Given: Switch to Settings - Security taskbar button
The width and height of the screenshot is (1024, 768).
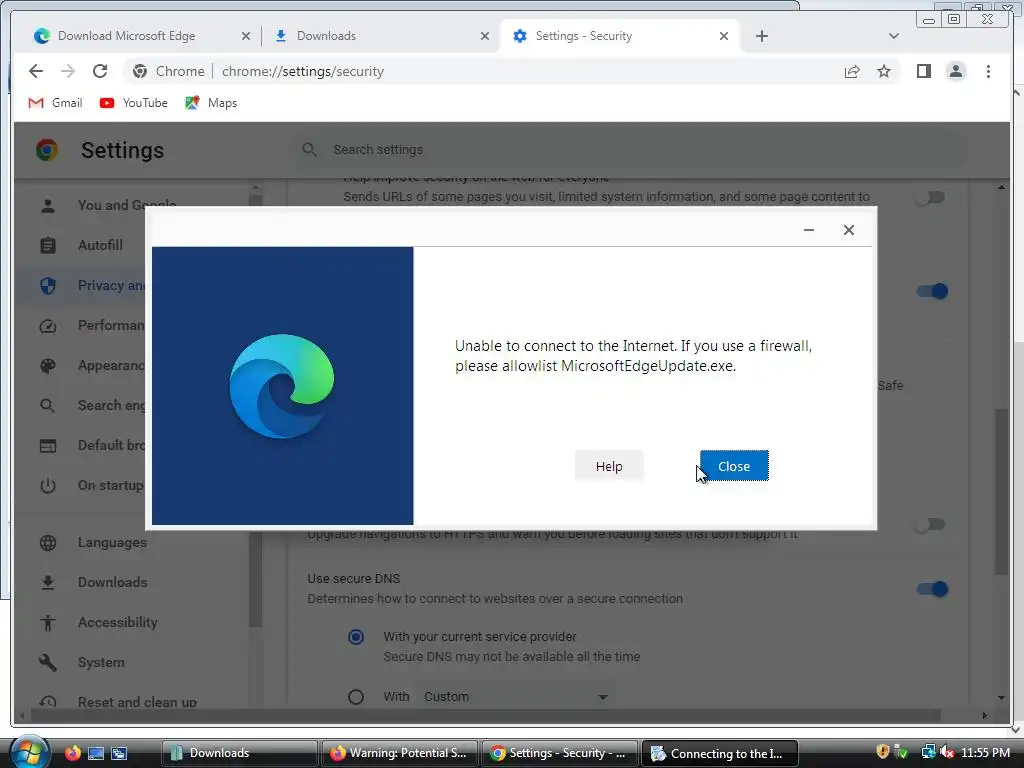Looking at the screenshot, I should click(559, 753).
